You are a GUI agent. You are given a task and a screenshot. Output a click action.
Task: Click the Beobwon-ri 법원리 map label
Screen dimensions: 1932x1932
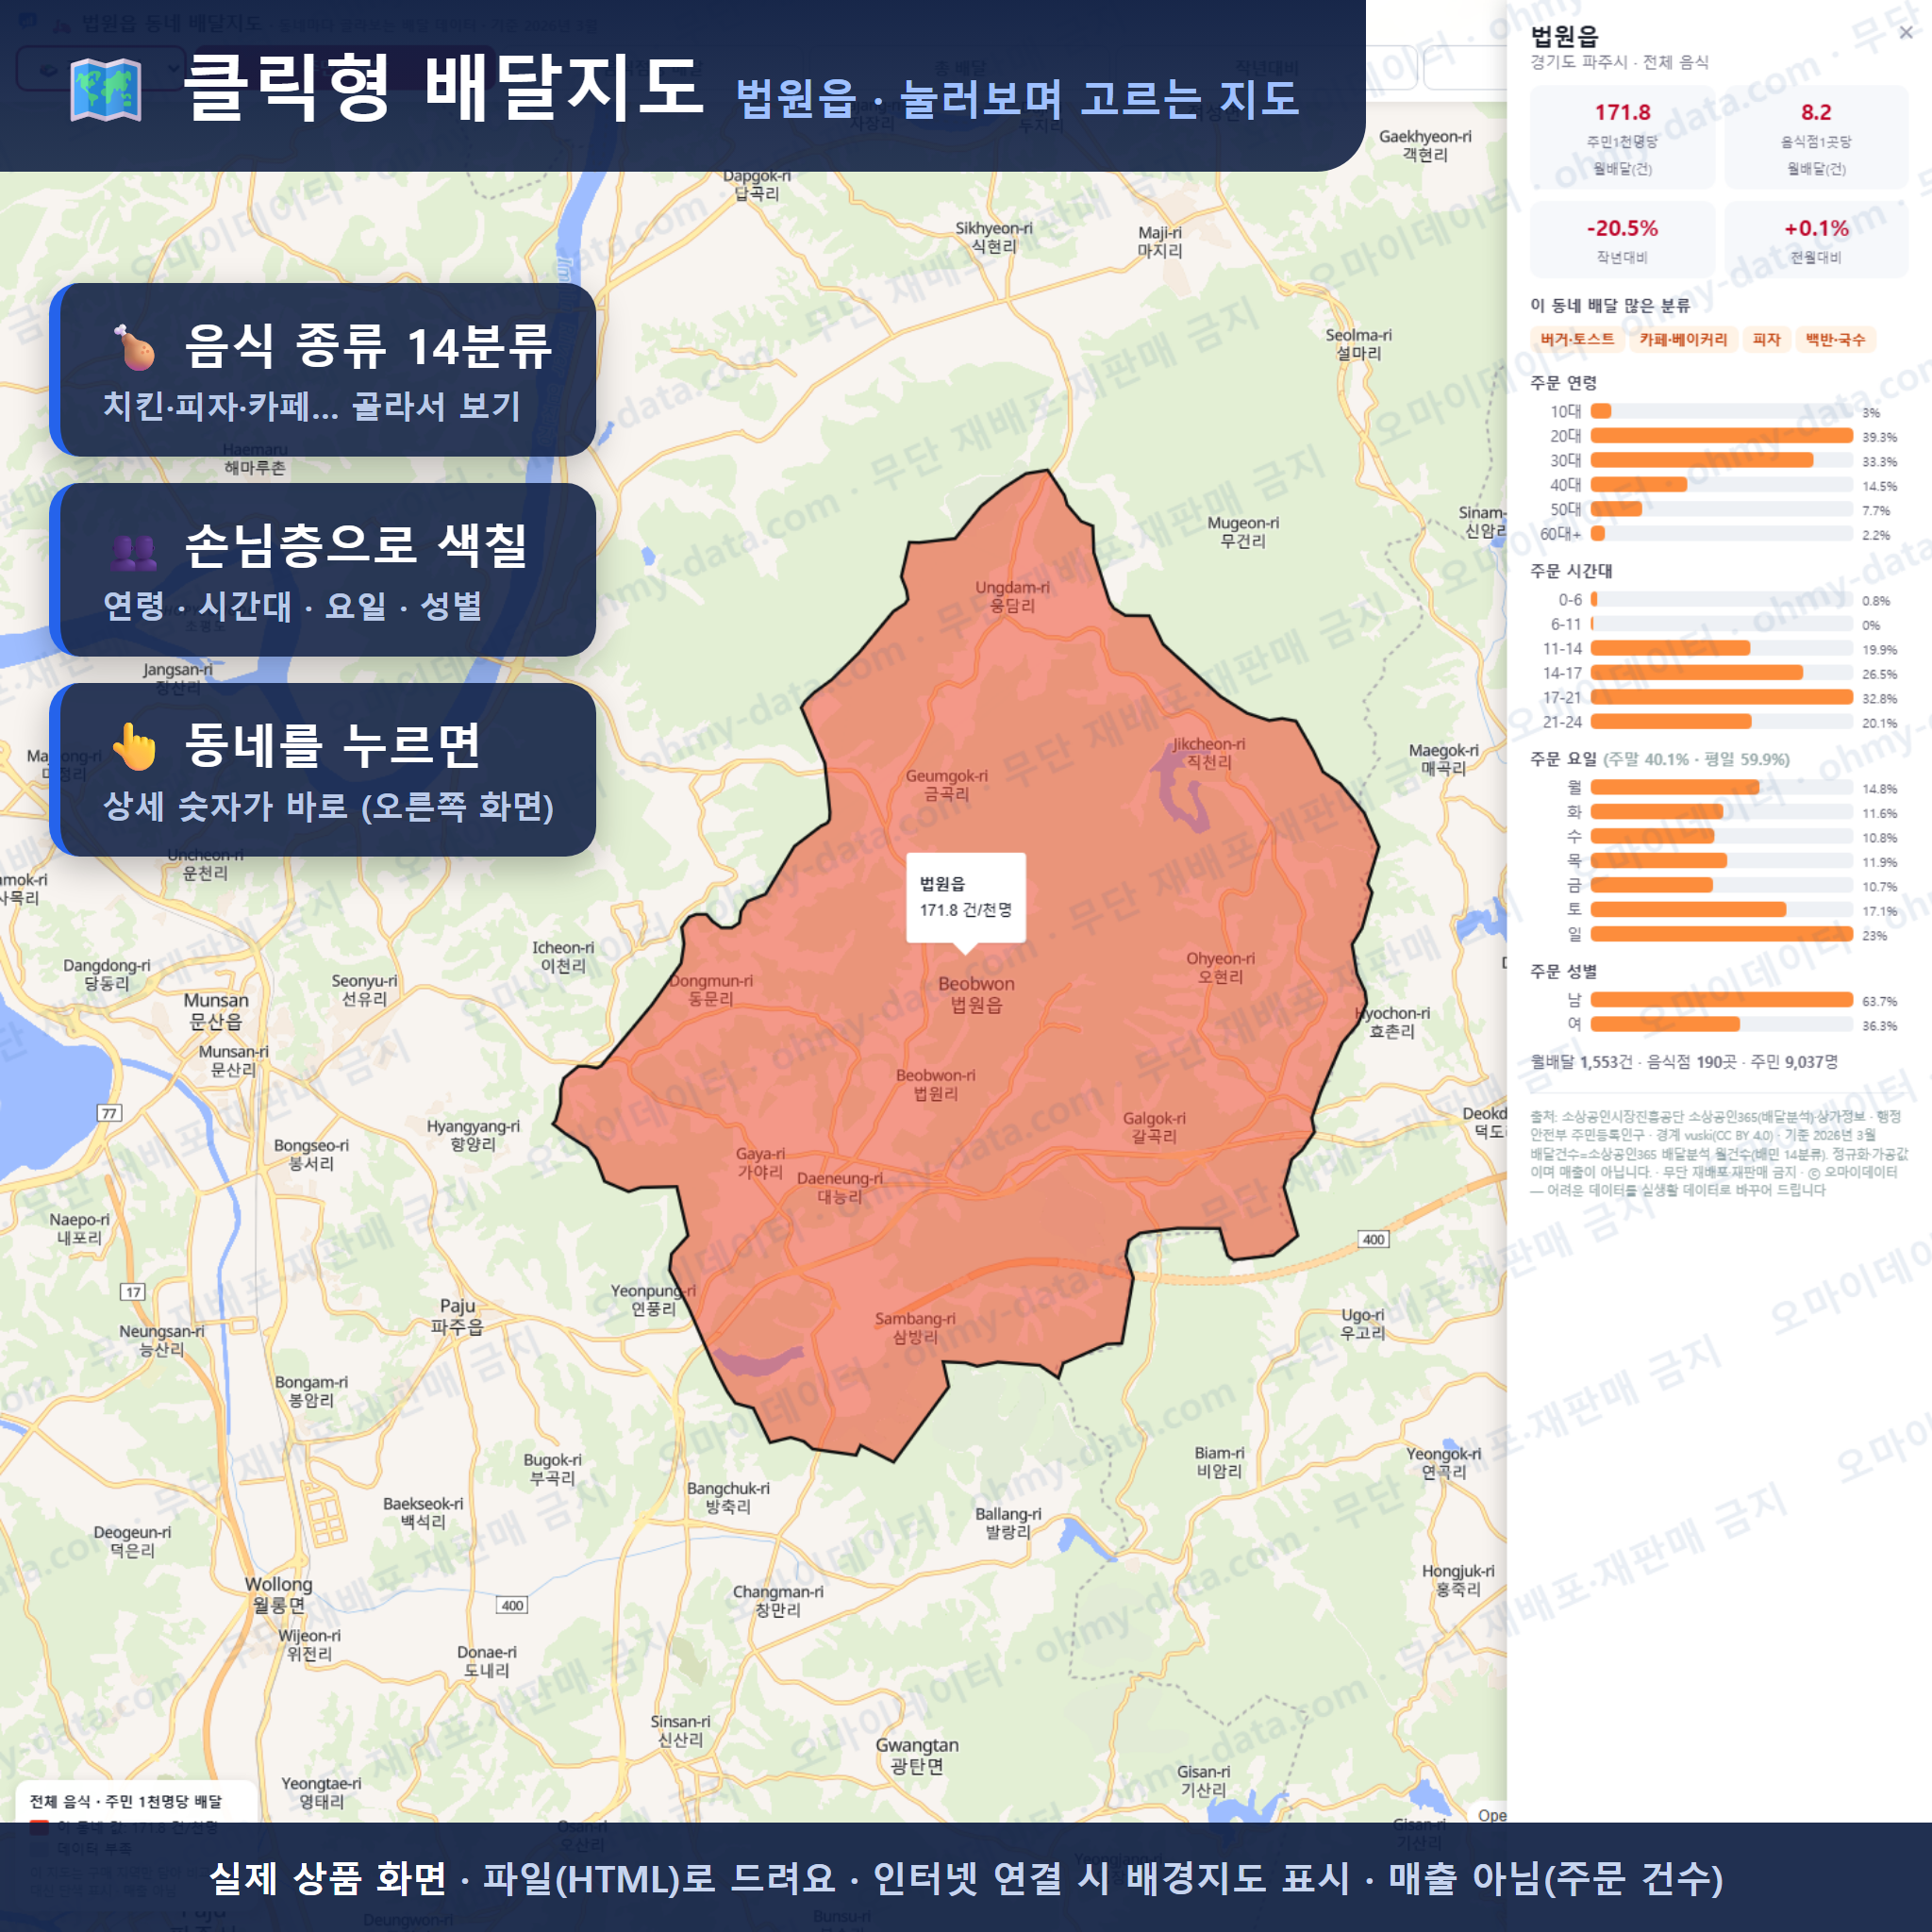click(935, 1084)
